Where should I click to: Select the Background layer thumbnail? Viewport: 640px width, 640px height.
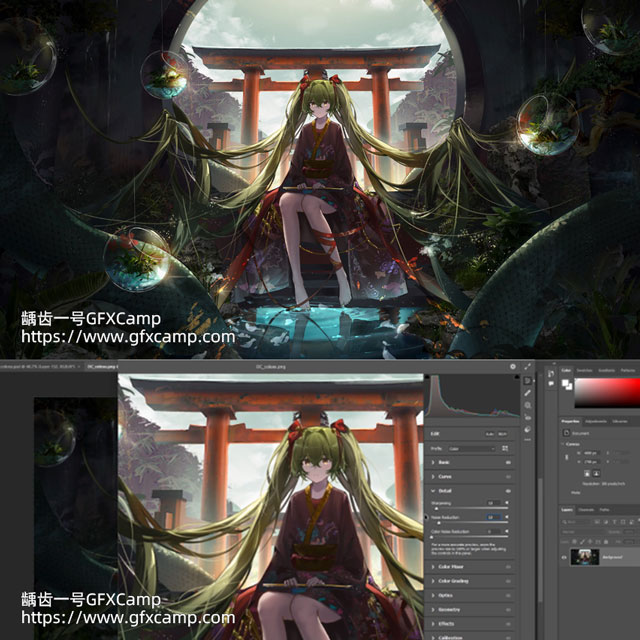click(x=585, y=557)
